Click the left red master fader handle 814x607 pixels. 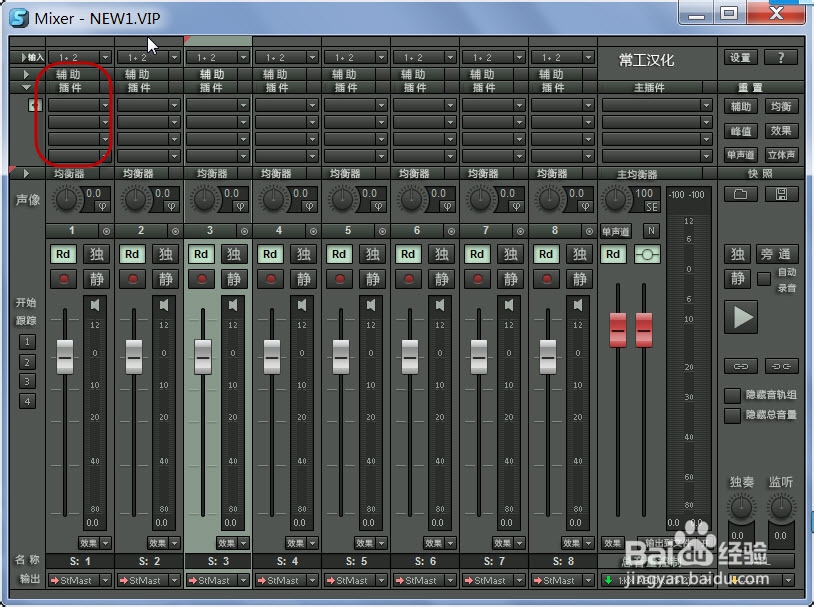(x=618, y=330)
